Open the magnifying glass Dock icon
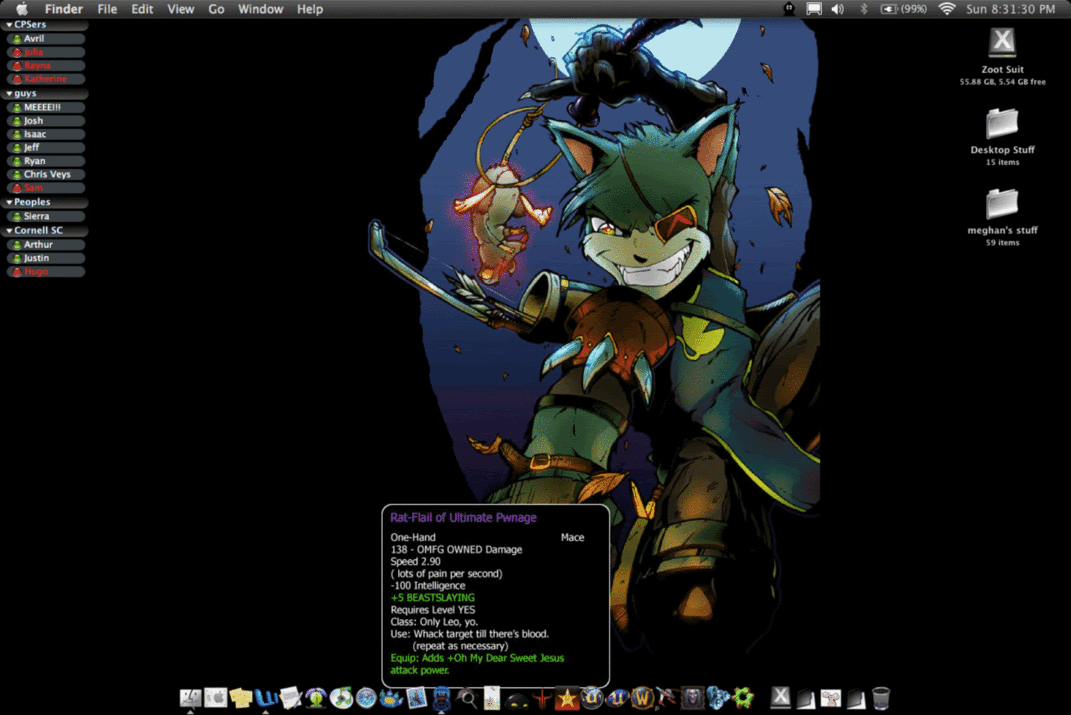1071x715 pixels. click(467, 698)
